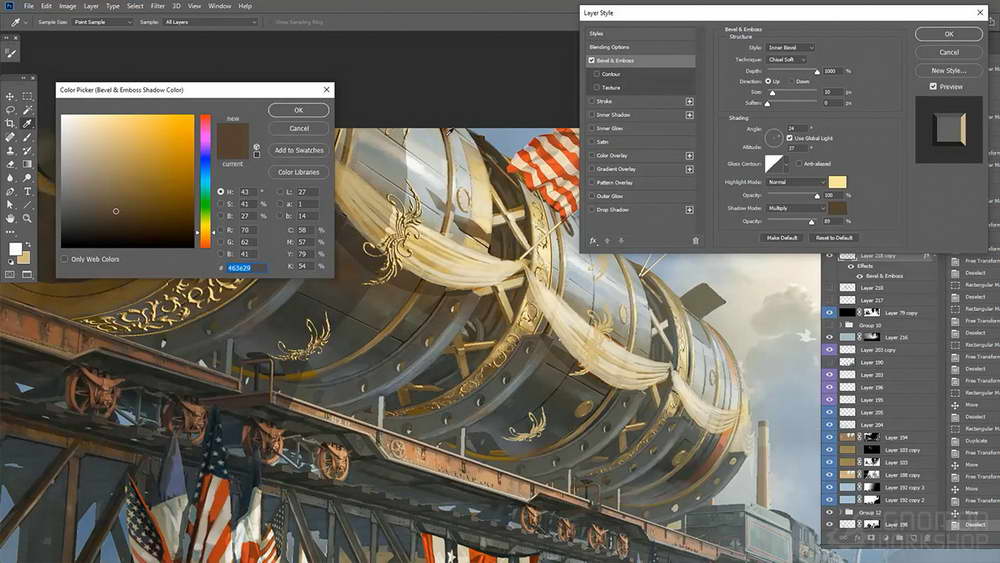
Task: Select the Pen tool
Action: coord(10,191)
